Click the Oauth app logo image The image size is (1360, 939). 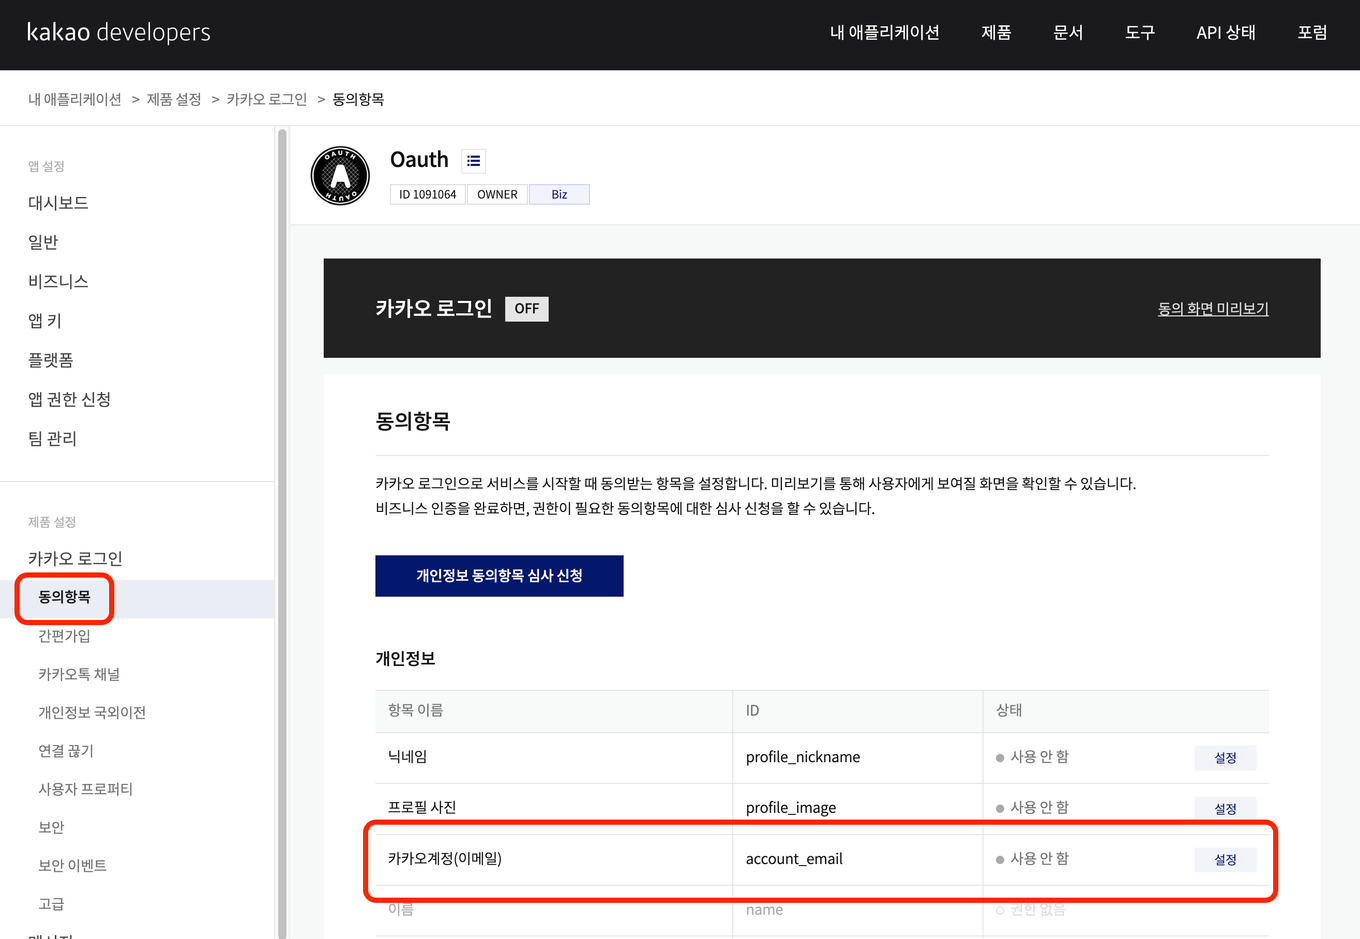point(341,175)
